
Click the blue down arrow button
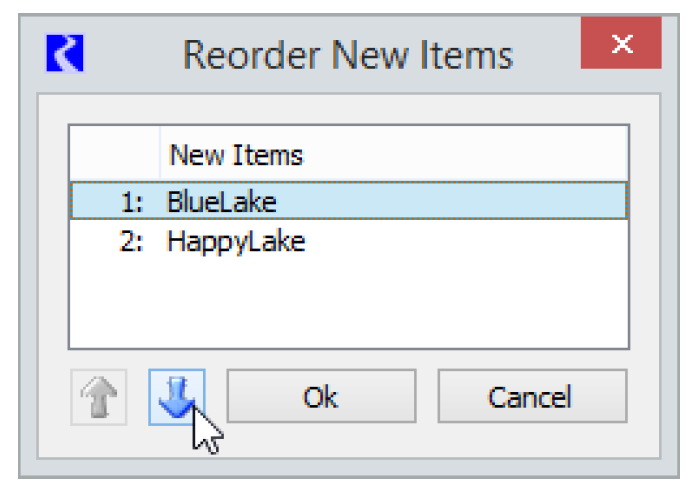[x=177, y=397]
